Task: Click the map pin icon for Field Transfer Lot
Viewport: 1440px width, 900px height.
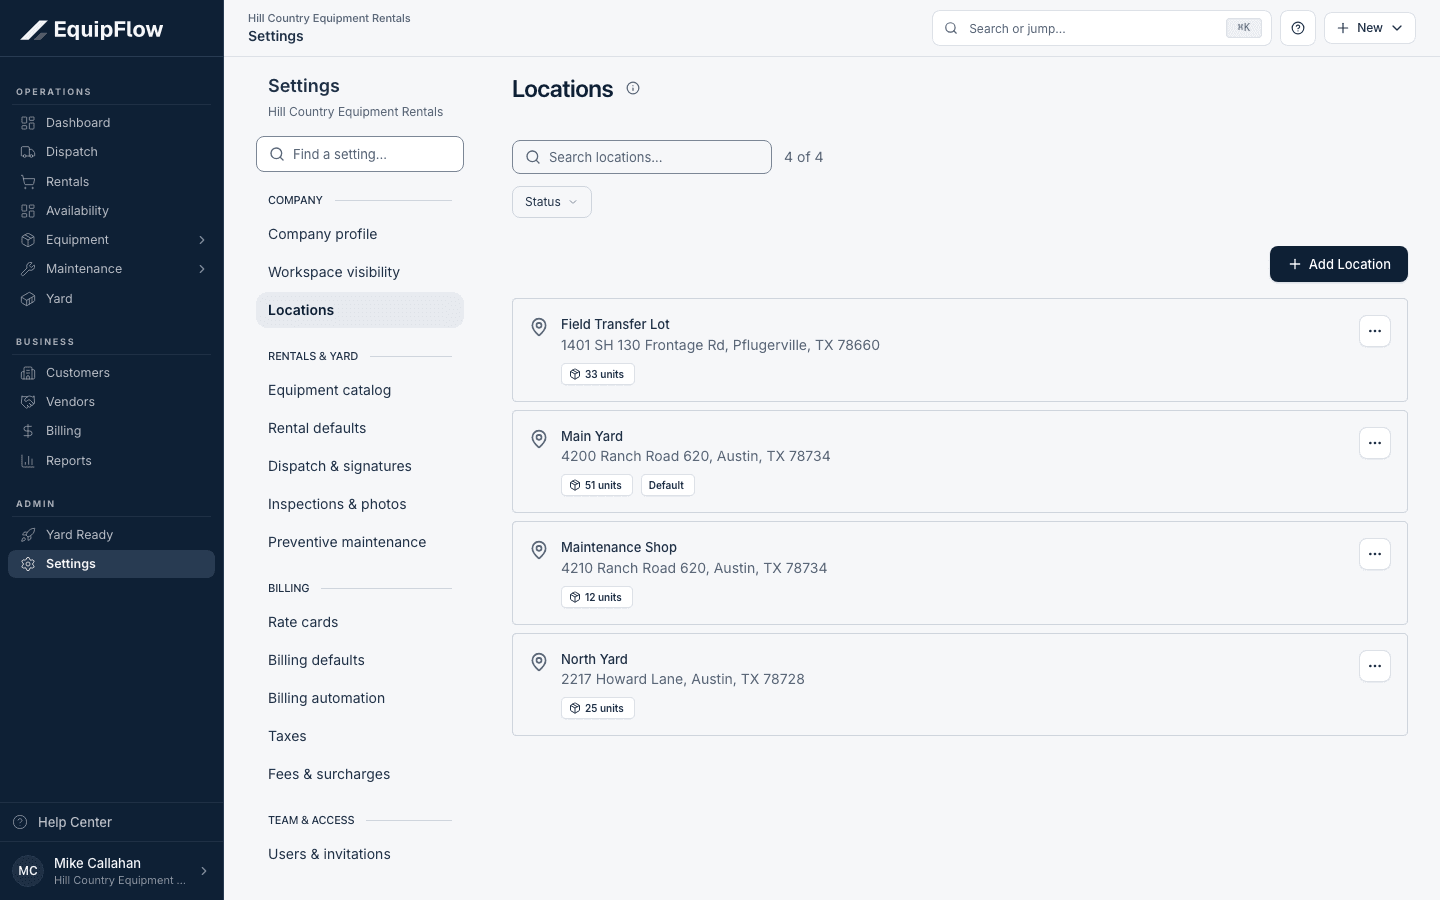Action: pos(539,327)
